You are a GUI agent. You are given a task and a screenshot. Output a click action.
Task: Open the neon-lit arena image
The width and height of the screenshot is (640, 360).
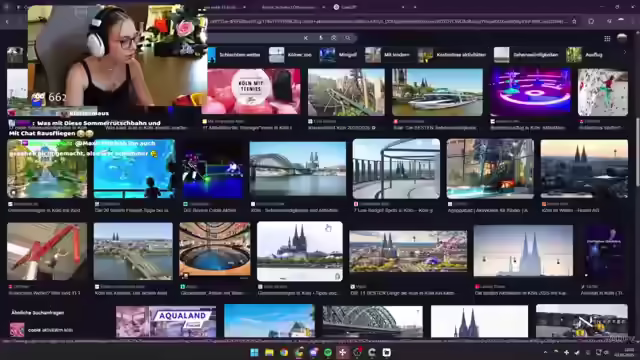pyautogui.click(x=531, y=92)
